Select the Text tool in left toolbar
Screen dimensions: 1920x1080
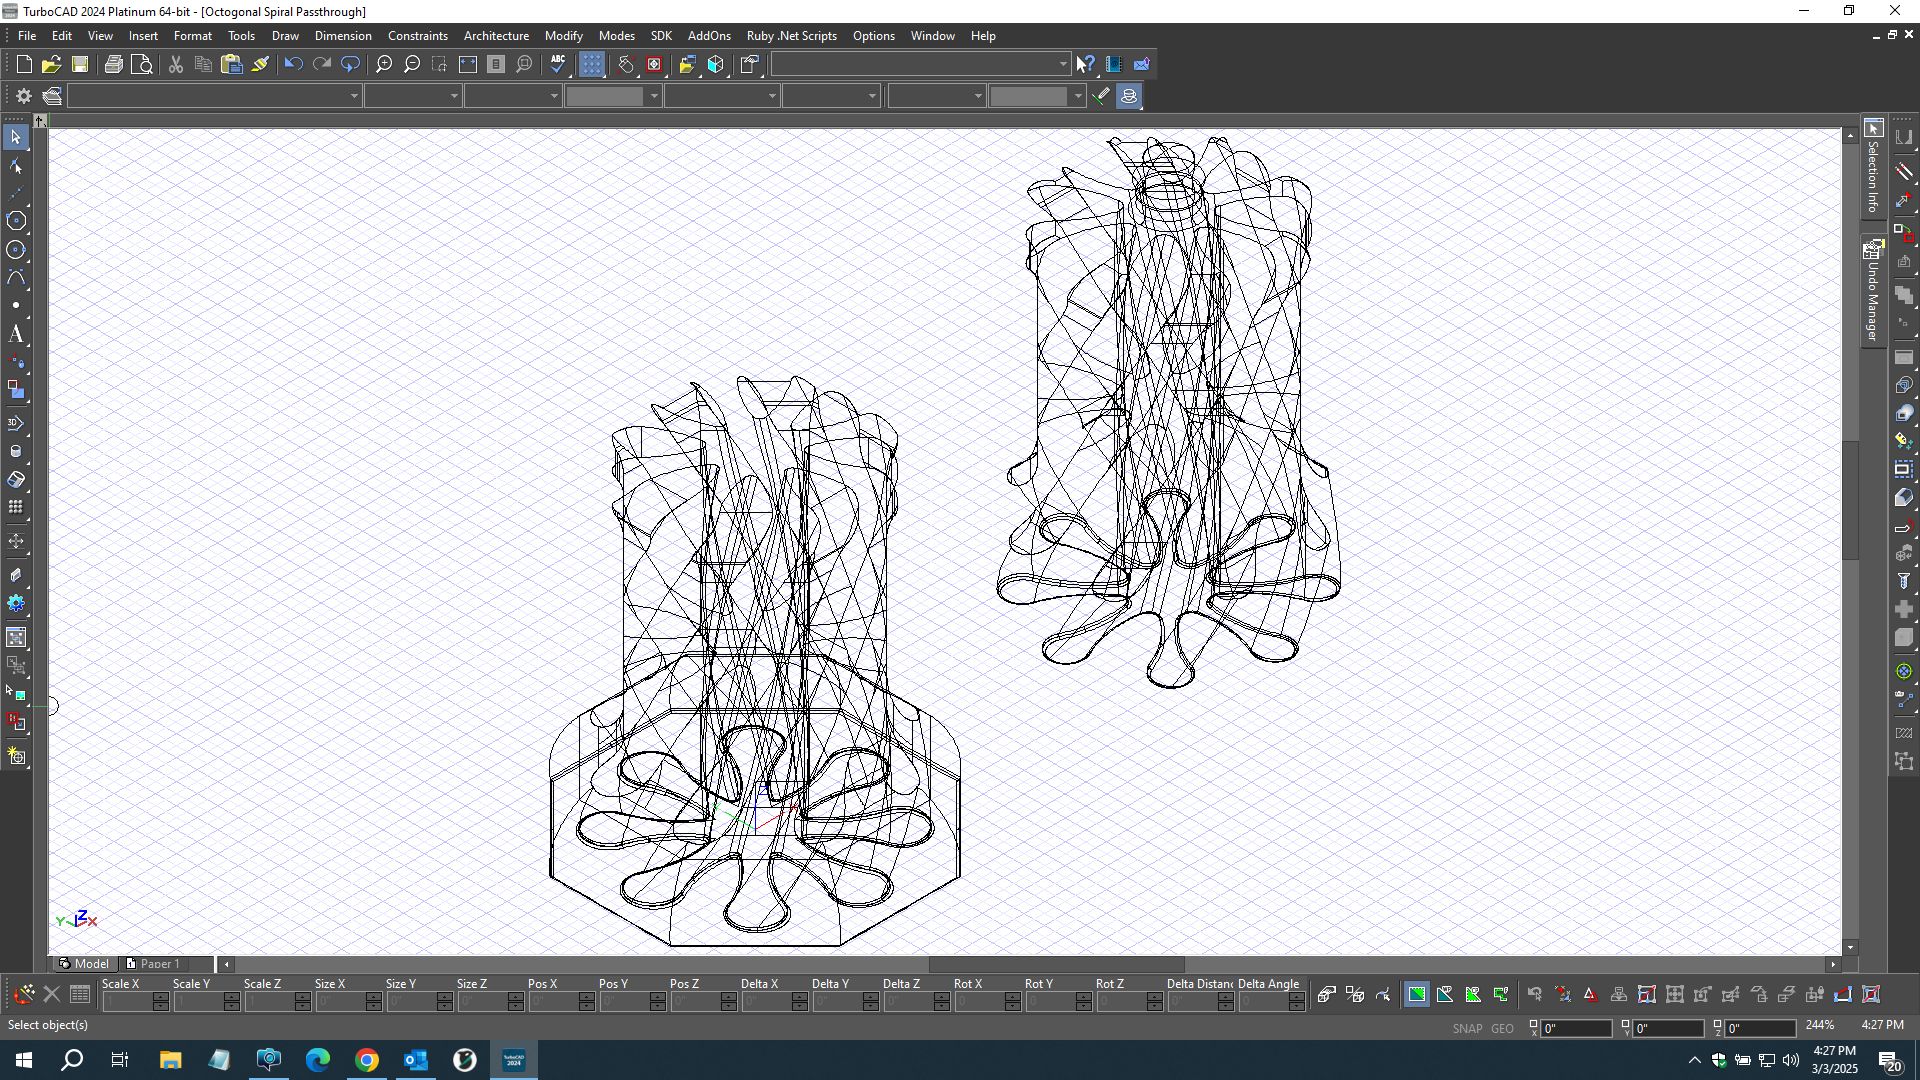[x=16, y=334]
